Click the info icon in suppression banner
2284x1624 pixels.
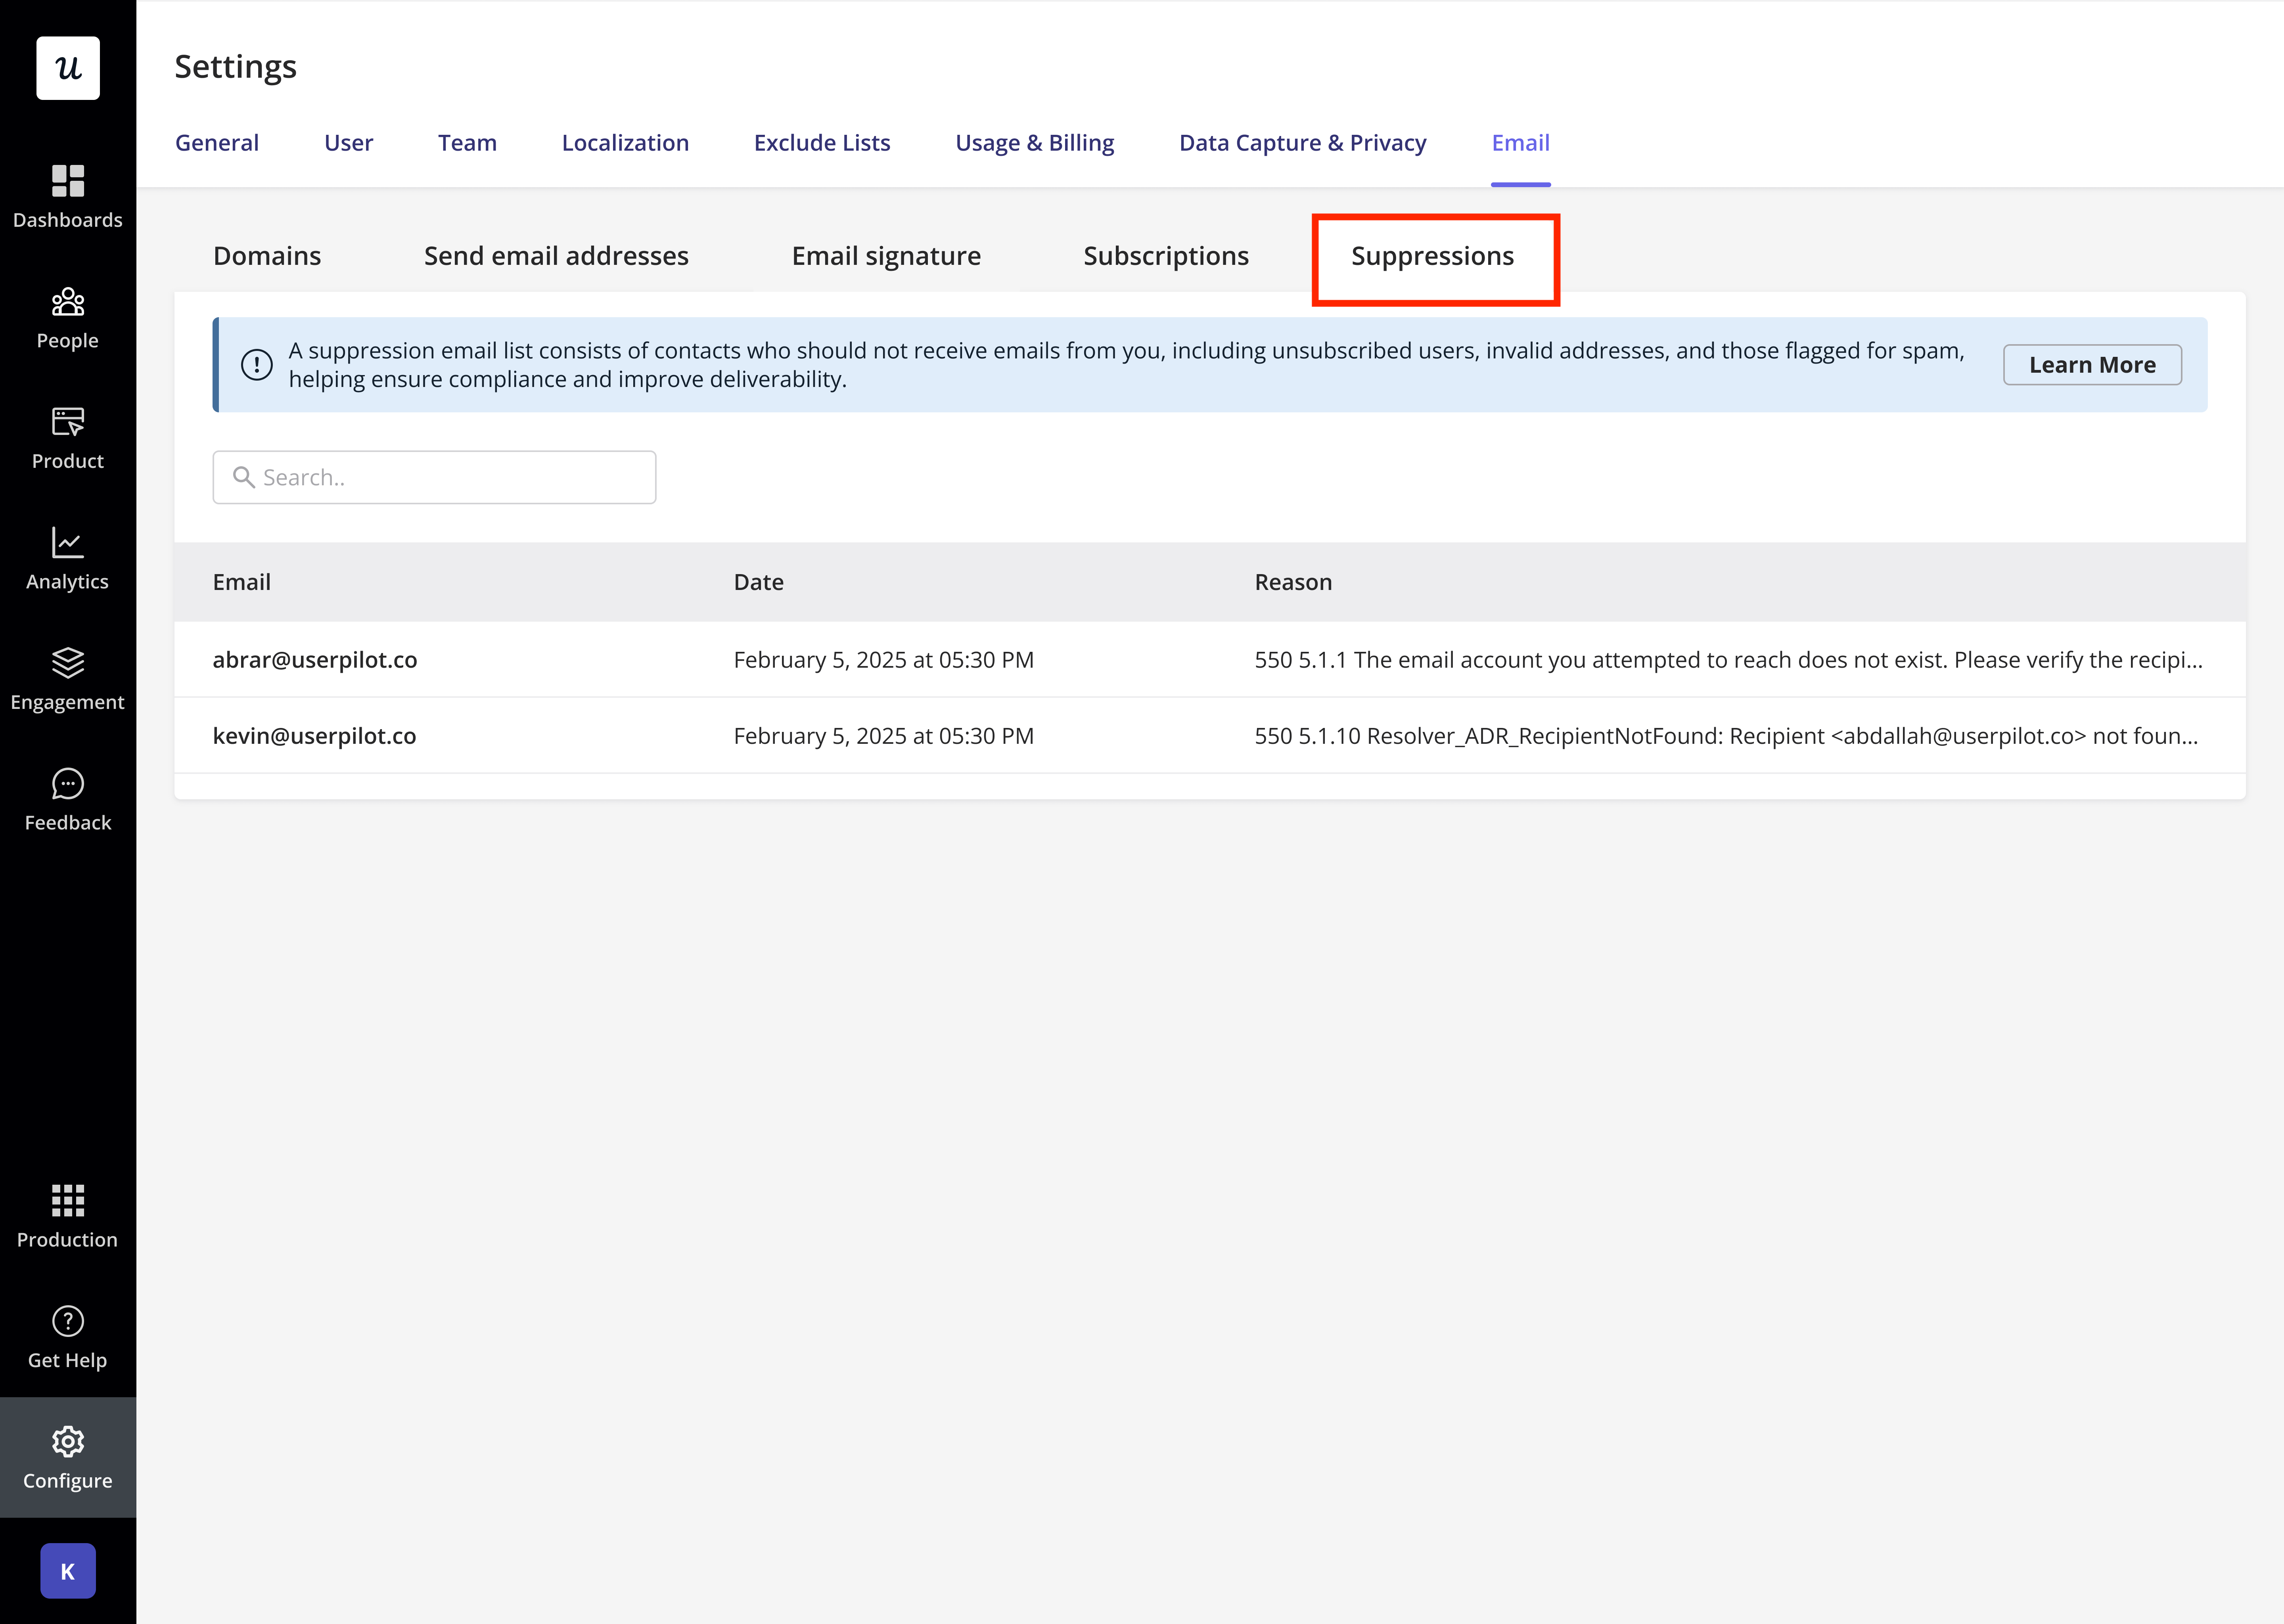click(x=257, y=365)
